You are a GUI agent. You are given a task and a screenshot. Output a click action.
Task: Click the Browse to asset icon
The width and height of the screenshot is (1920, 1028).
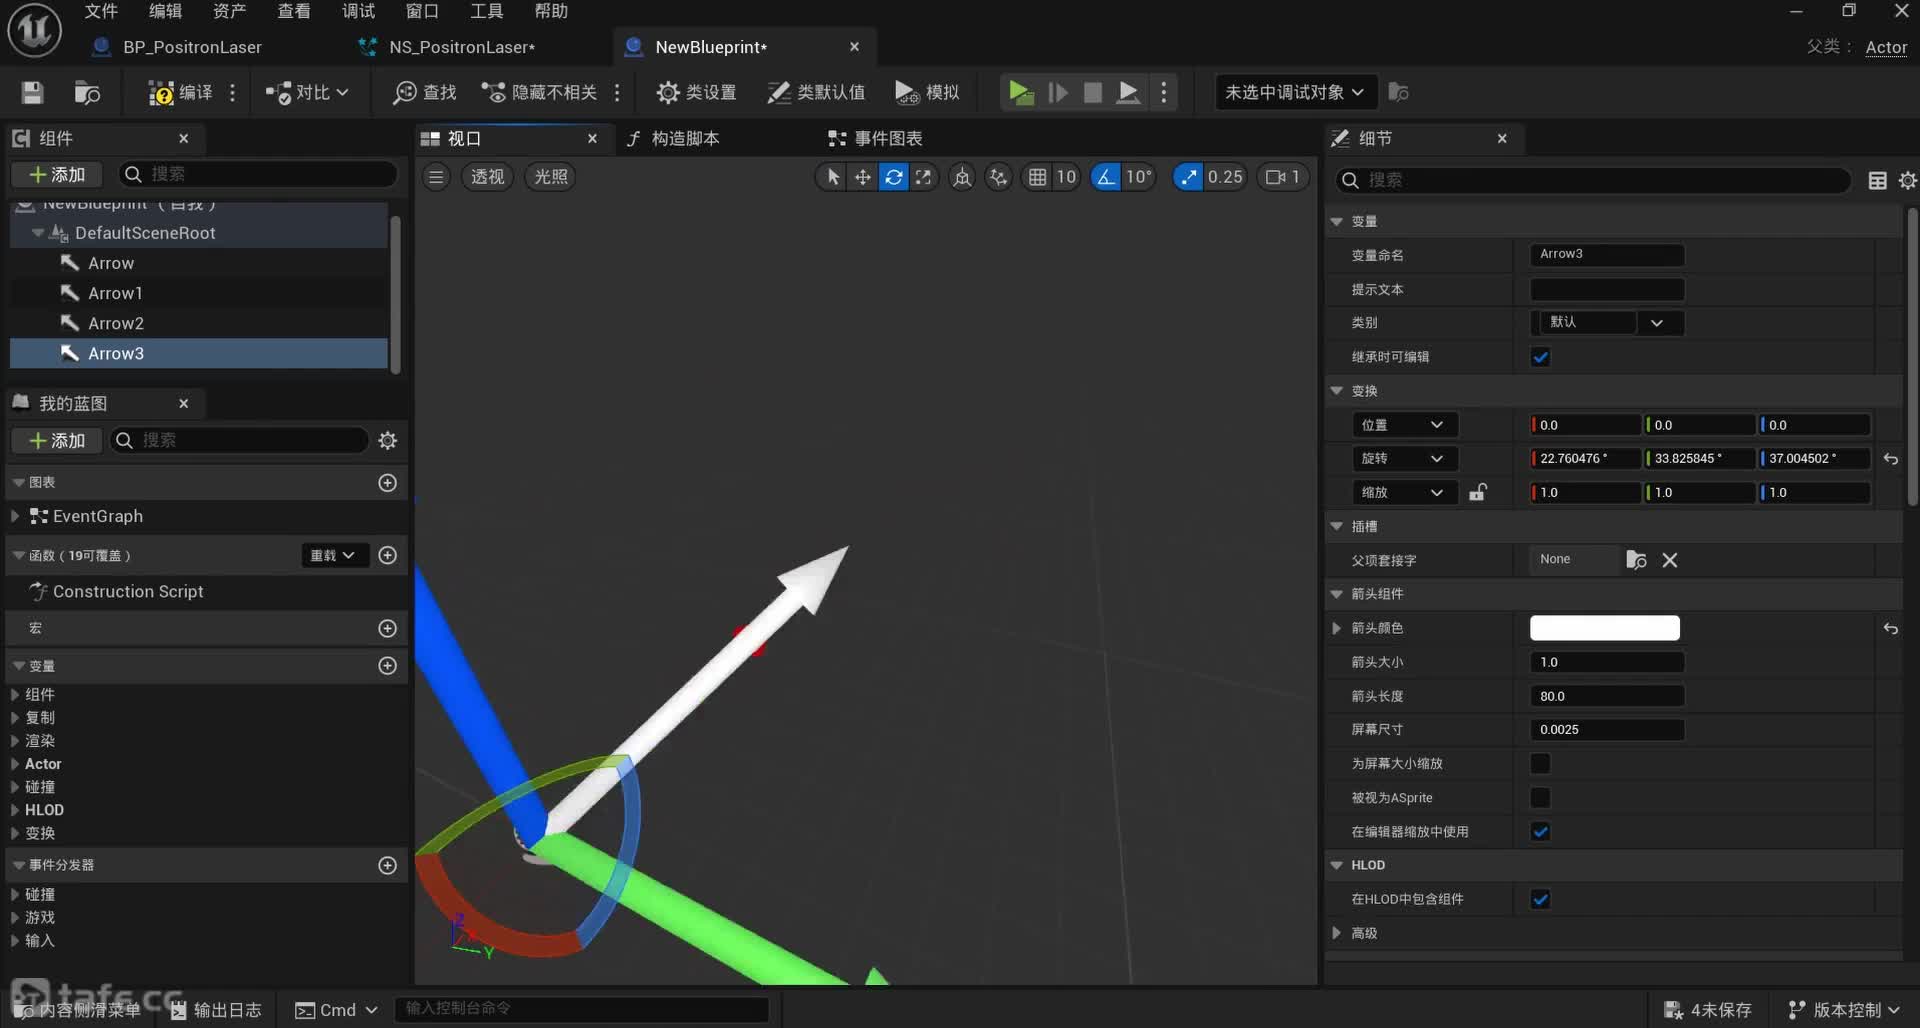click(87, 93)
